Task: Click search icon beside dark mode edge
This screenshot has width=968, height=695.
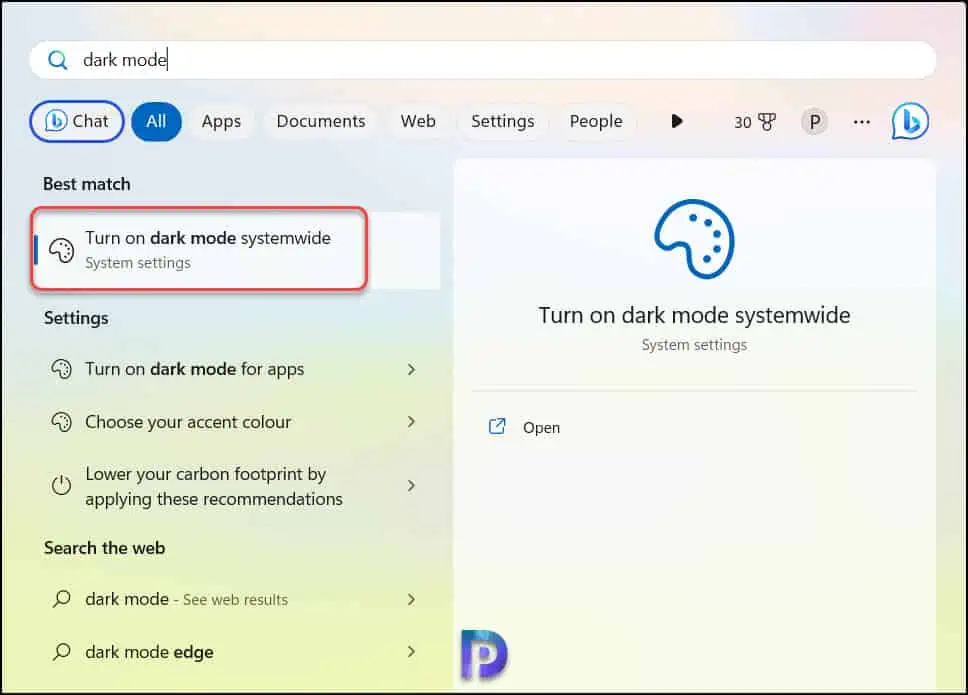Action: [62, 651]
